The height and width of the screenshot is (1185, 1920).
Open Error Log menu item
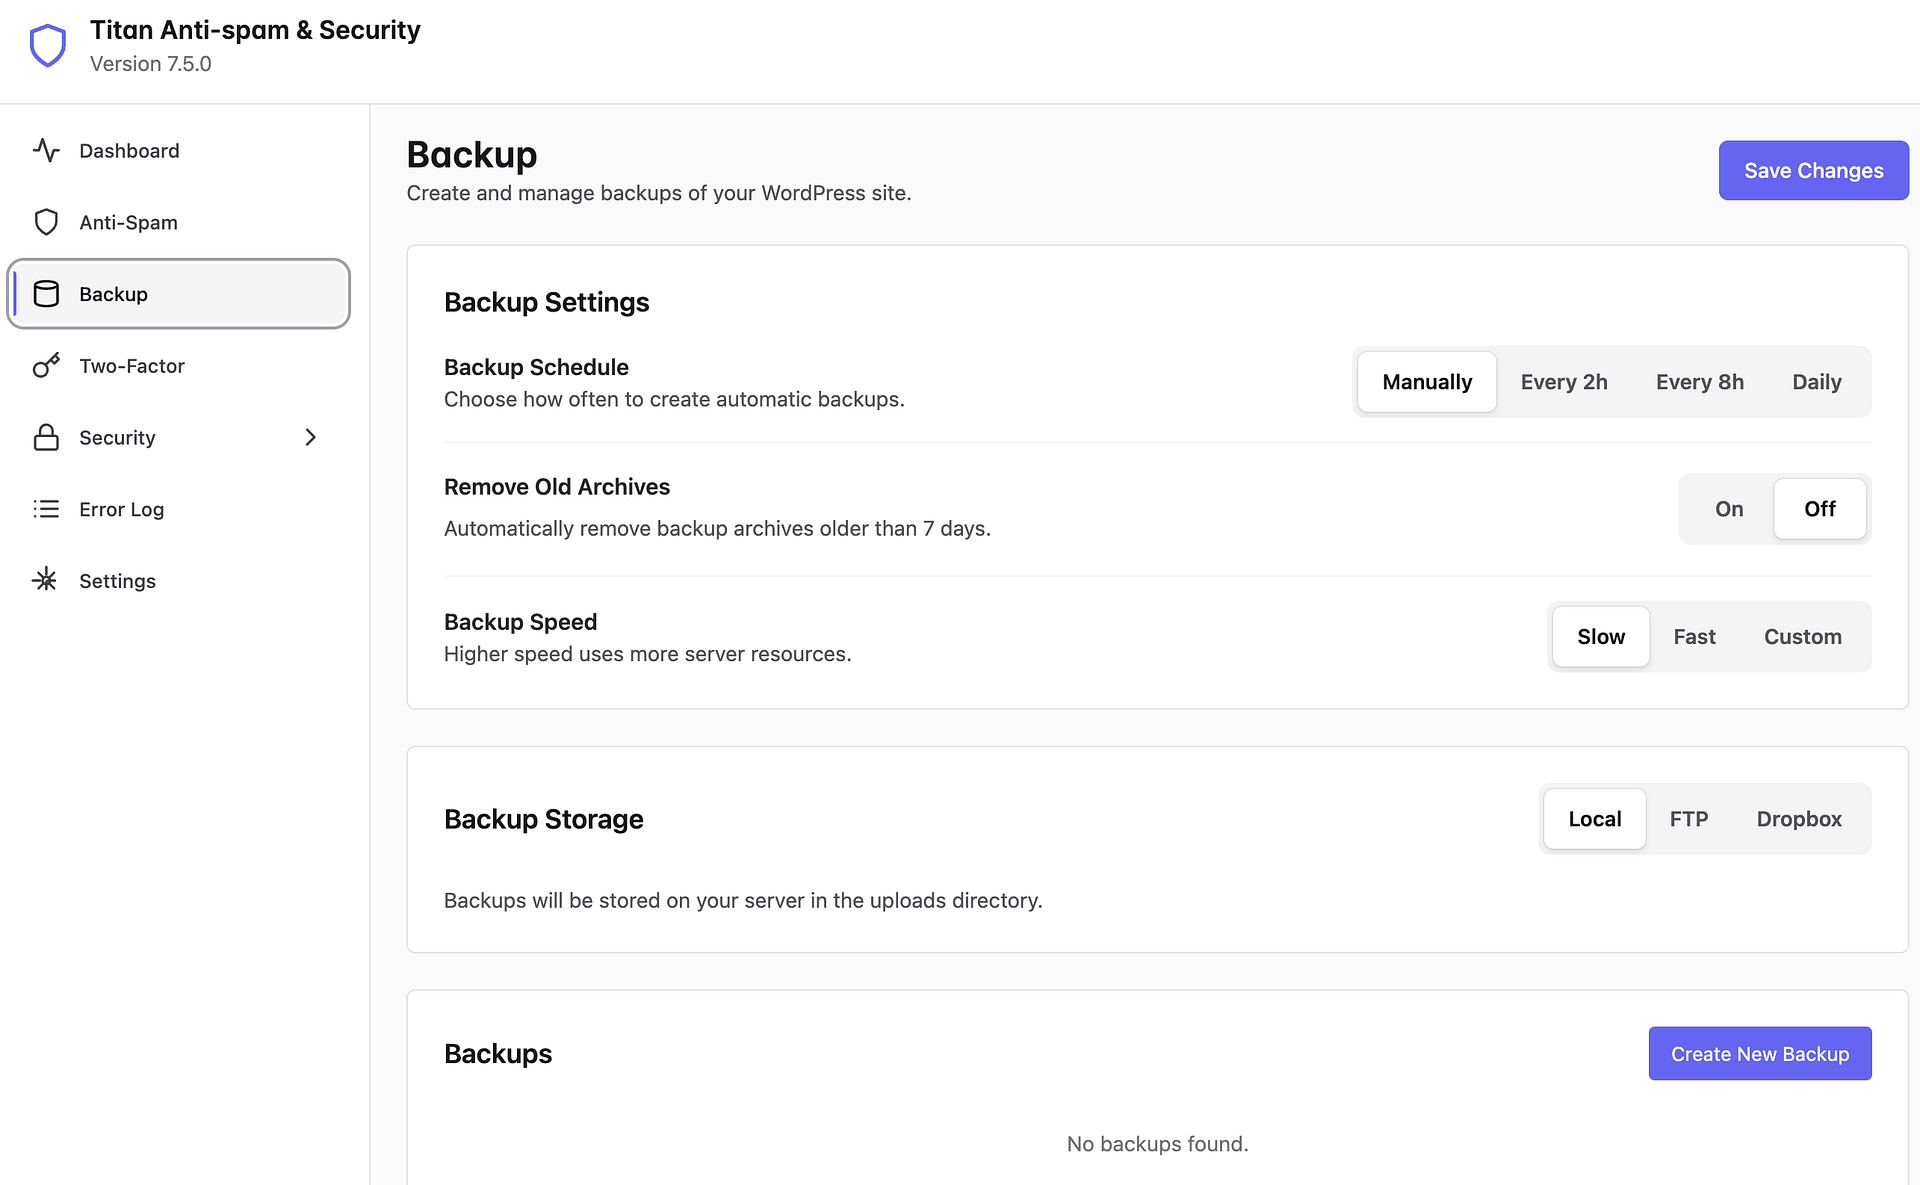[x=122, y=509]
